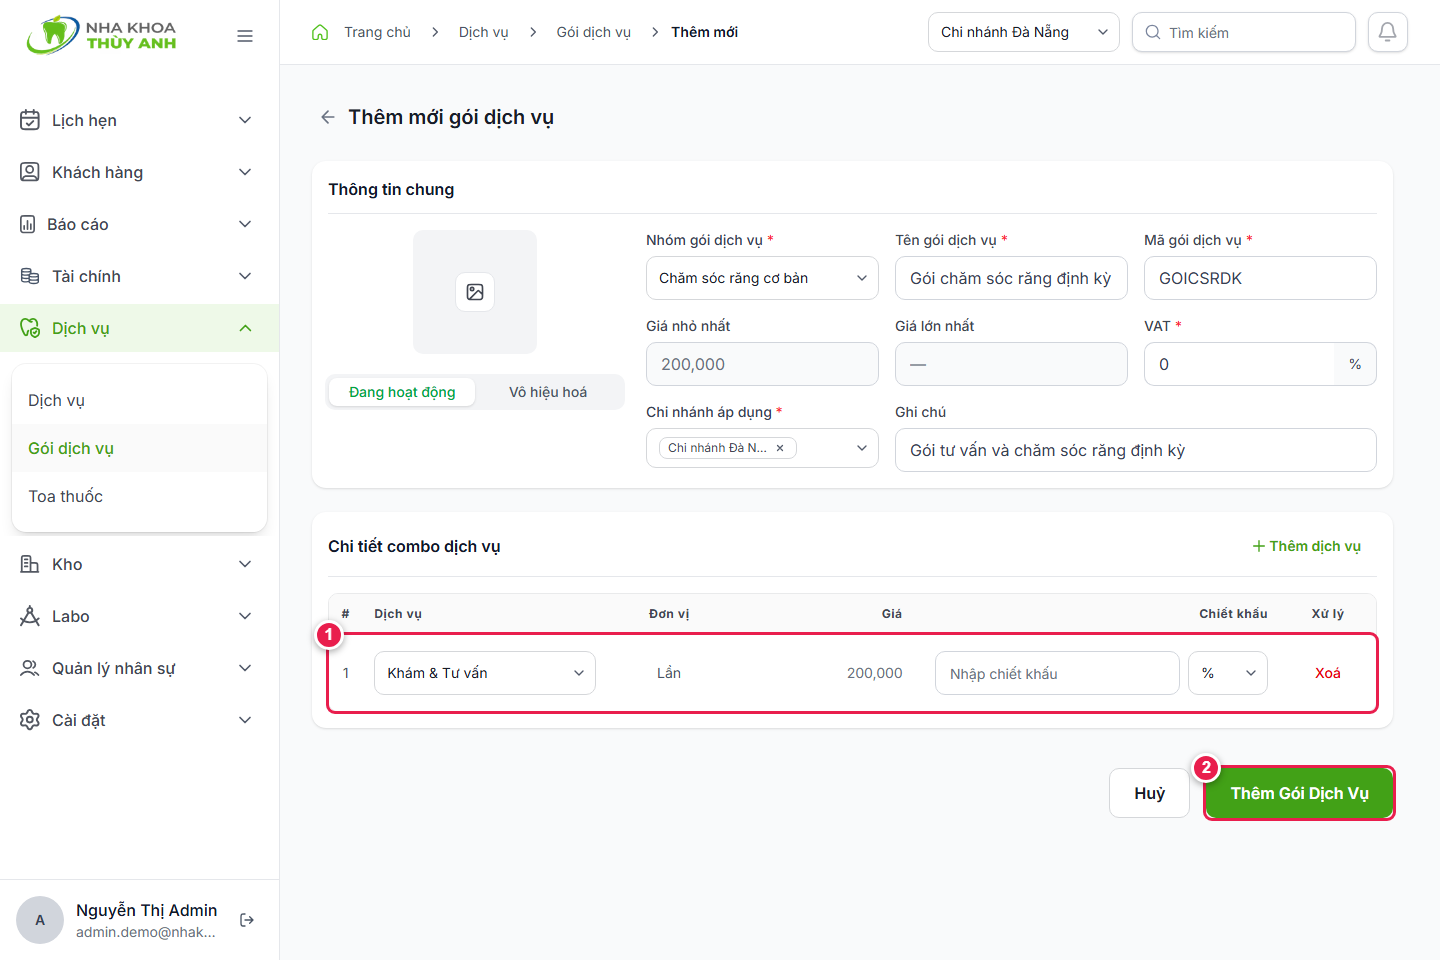
Task: Open the Chi nhánh Đà Nẵng branch selector
Action: 1024,32
